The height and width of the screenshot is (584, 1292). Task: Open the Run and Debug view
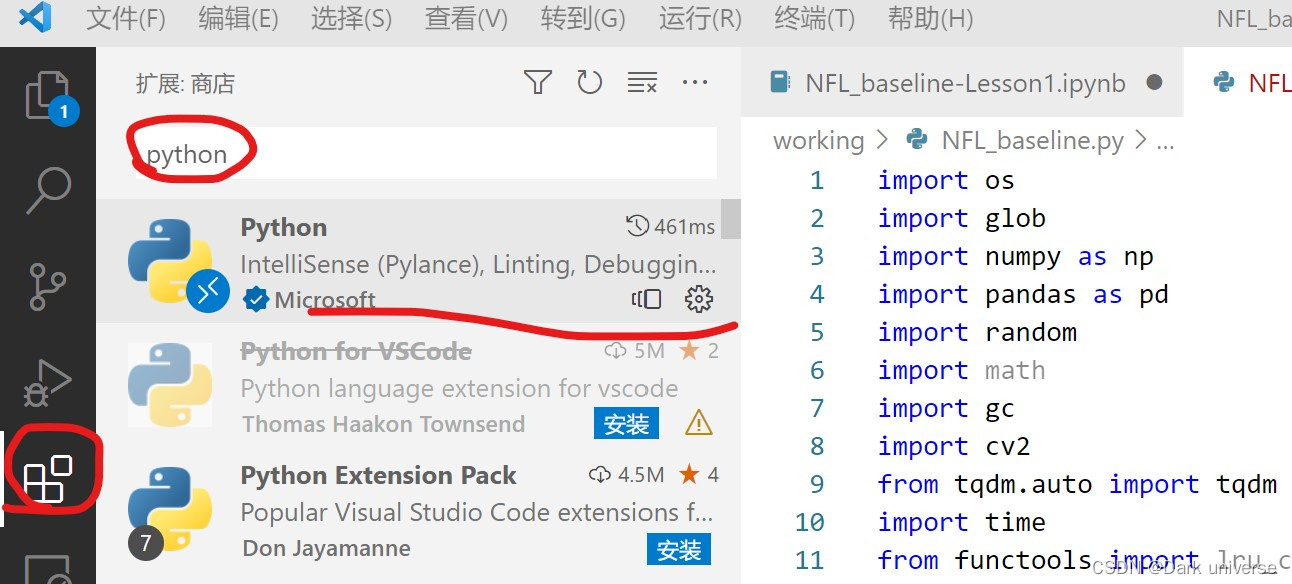coord(48,384)
